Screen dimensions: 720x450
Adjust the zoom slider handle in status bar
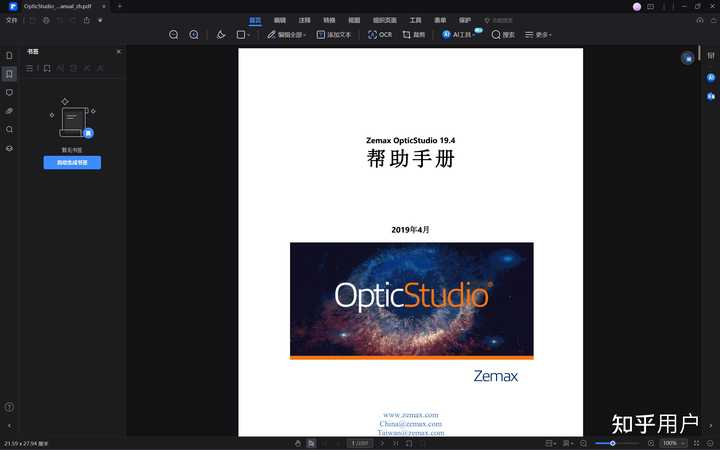point(613,443)
